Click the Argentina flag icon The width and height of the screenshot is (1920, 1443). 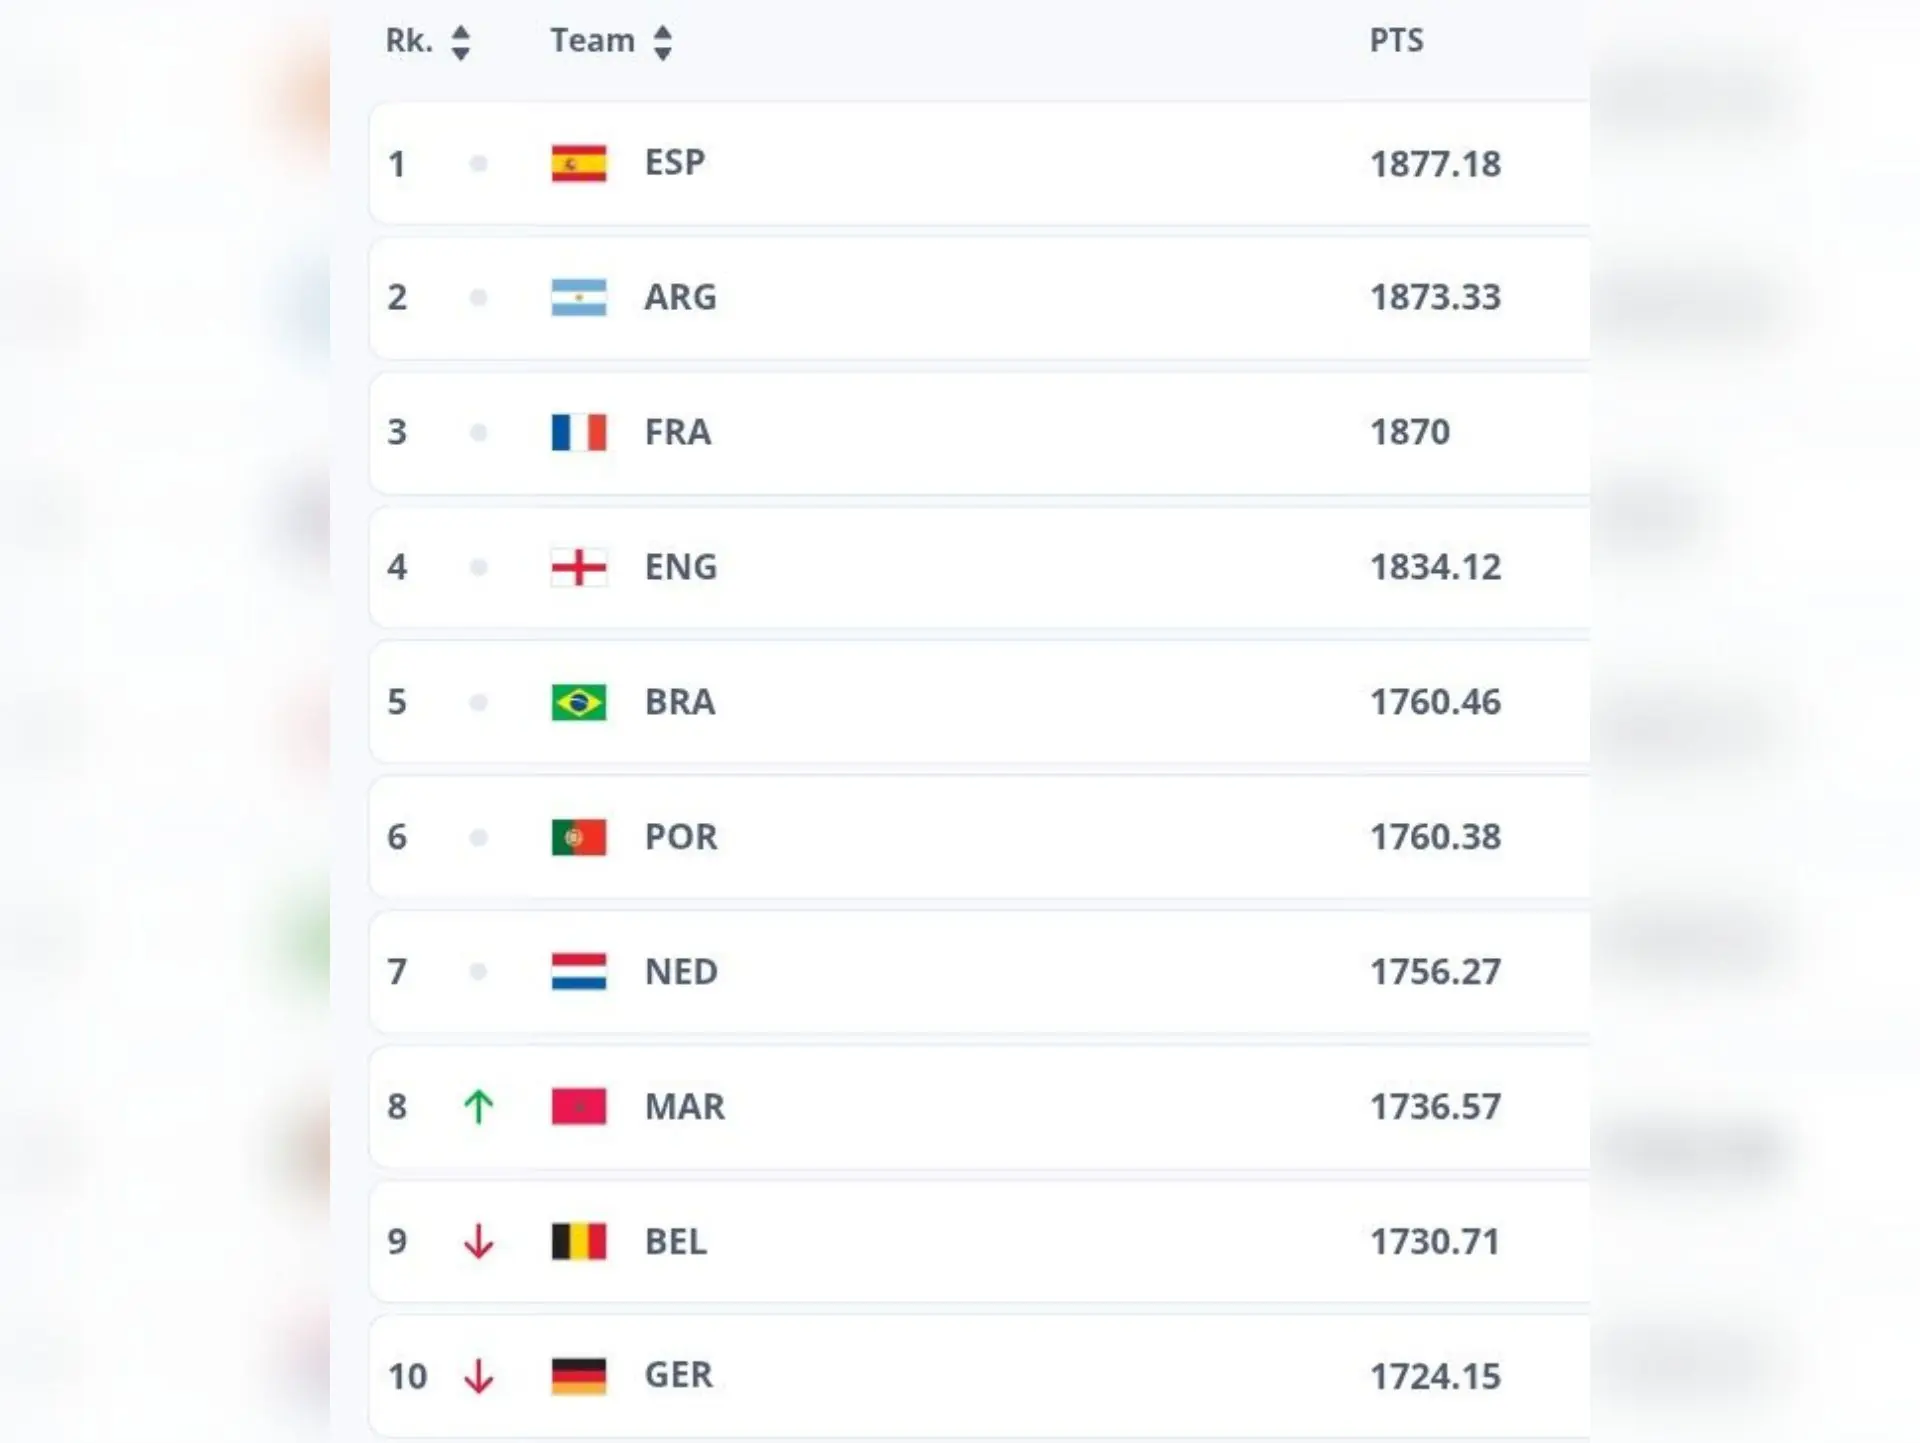578,297
